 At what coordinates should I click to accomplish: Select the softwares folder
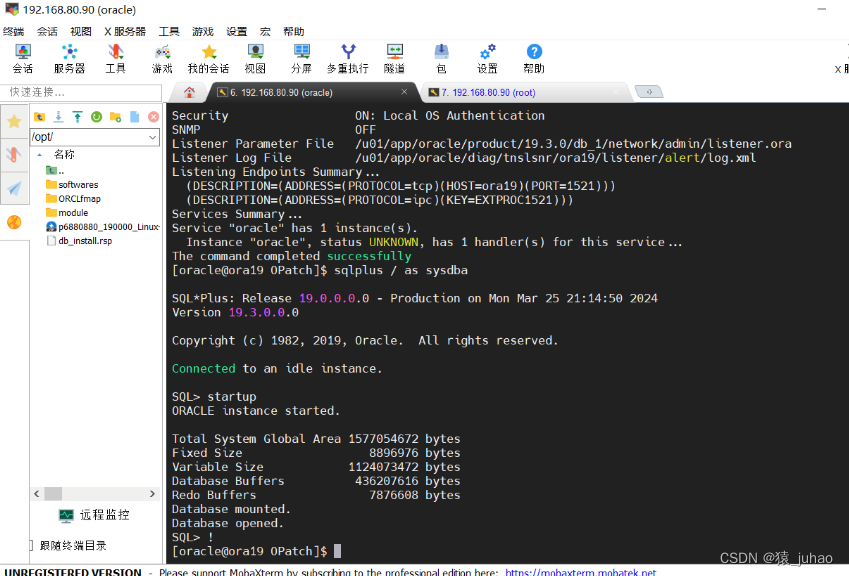[x=78, y=185]
